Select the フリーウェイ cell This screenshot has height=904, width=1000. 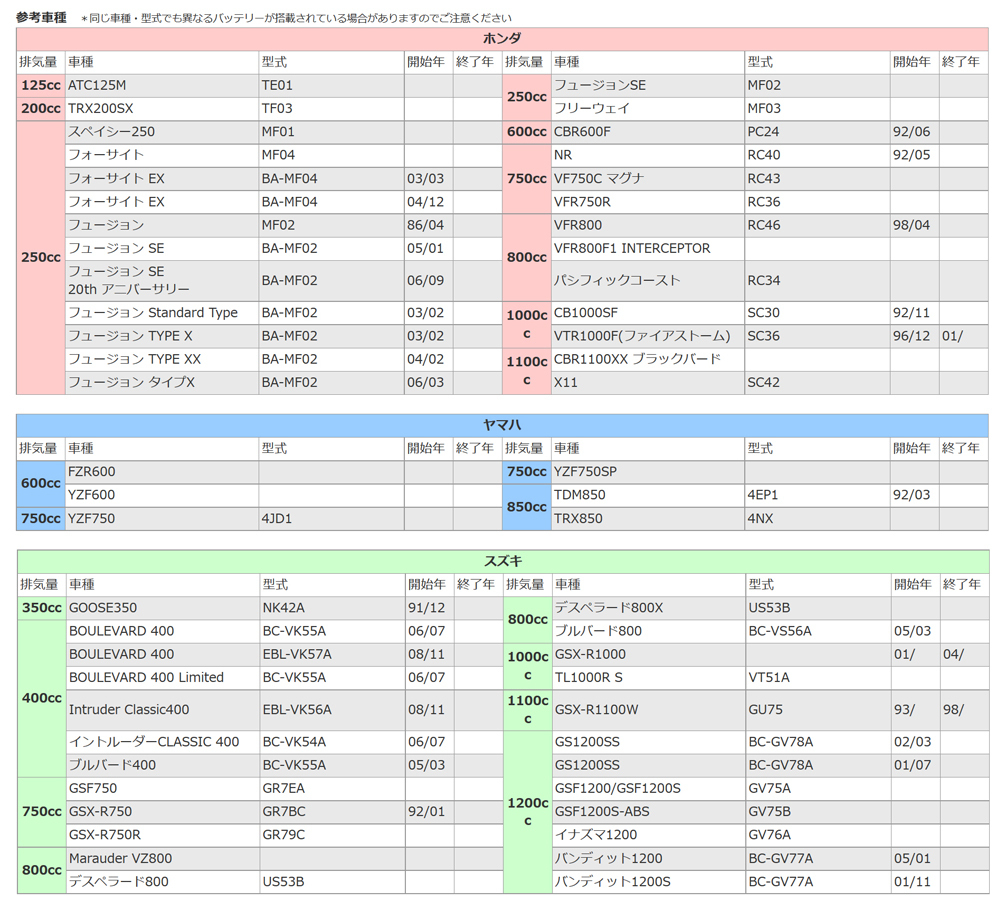click(648, 108)
